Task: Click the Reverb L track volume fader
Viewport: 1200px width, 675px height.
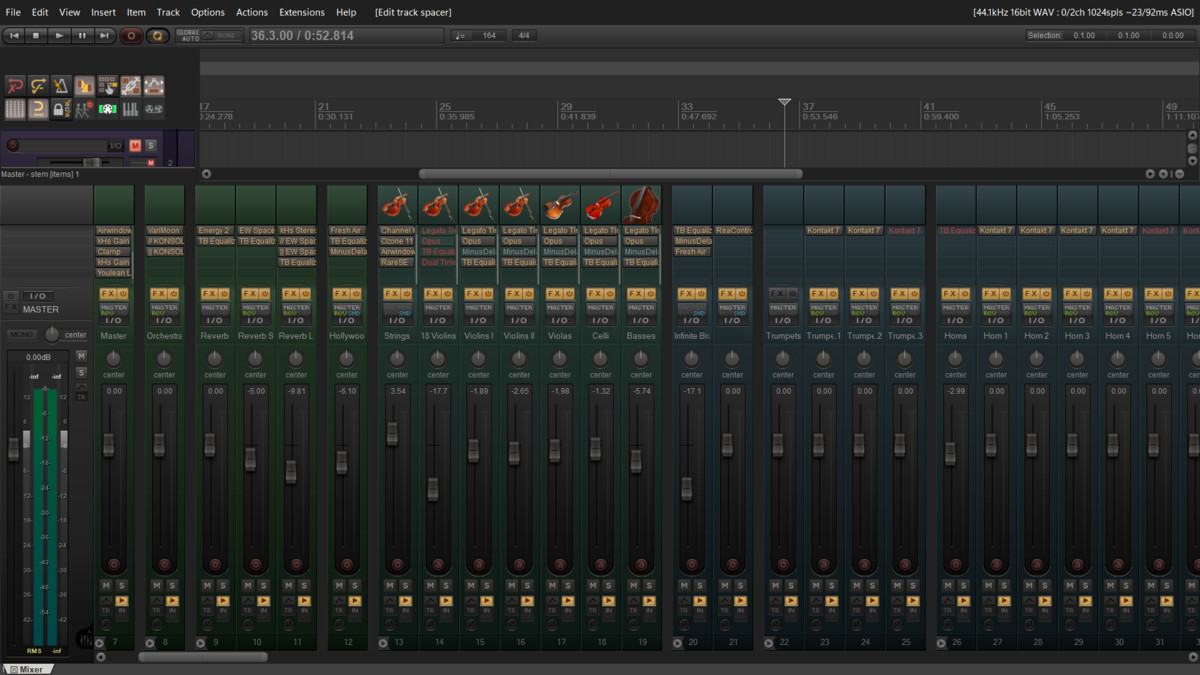Action: [x=291, y=471]
